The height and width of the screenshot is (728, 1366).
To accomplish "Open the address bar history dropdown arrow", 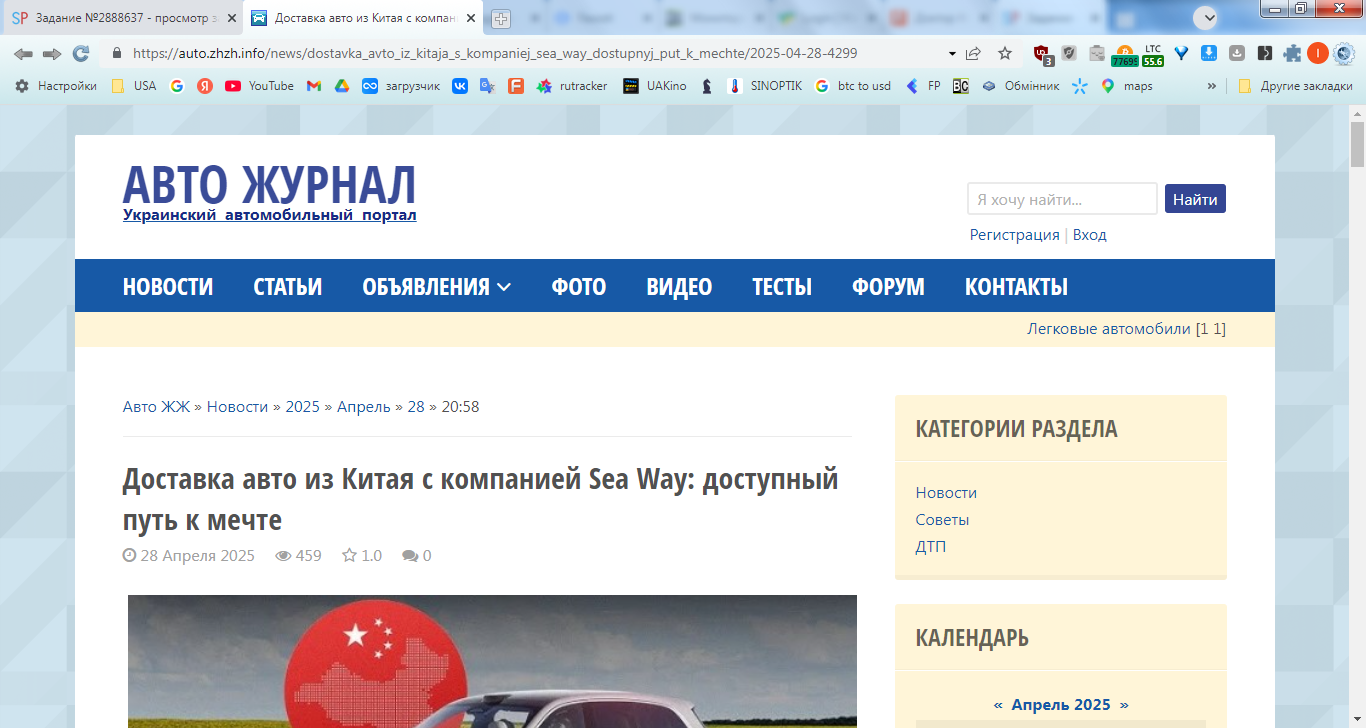I will (x=952, y=54).
